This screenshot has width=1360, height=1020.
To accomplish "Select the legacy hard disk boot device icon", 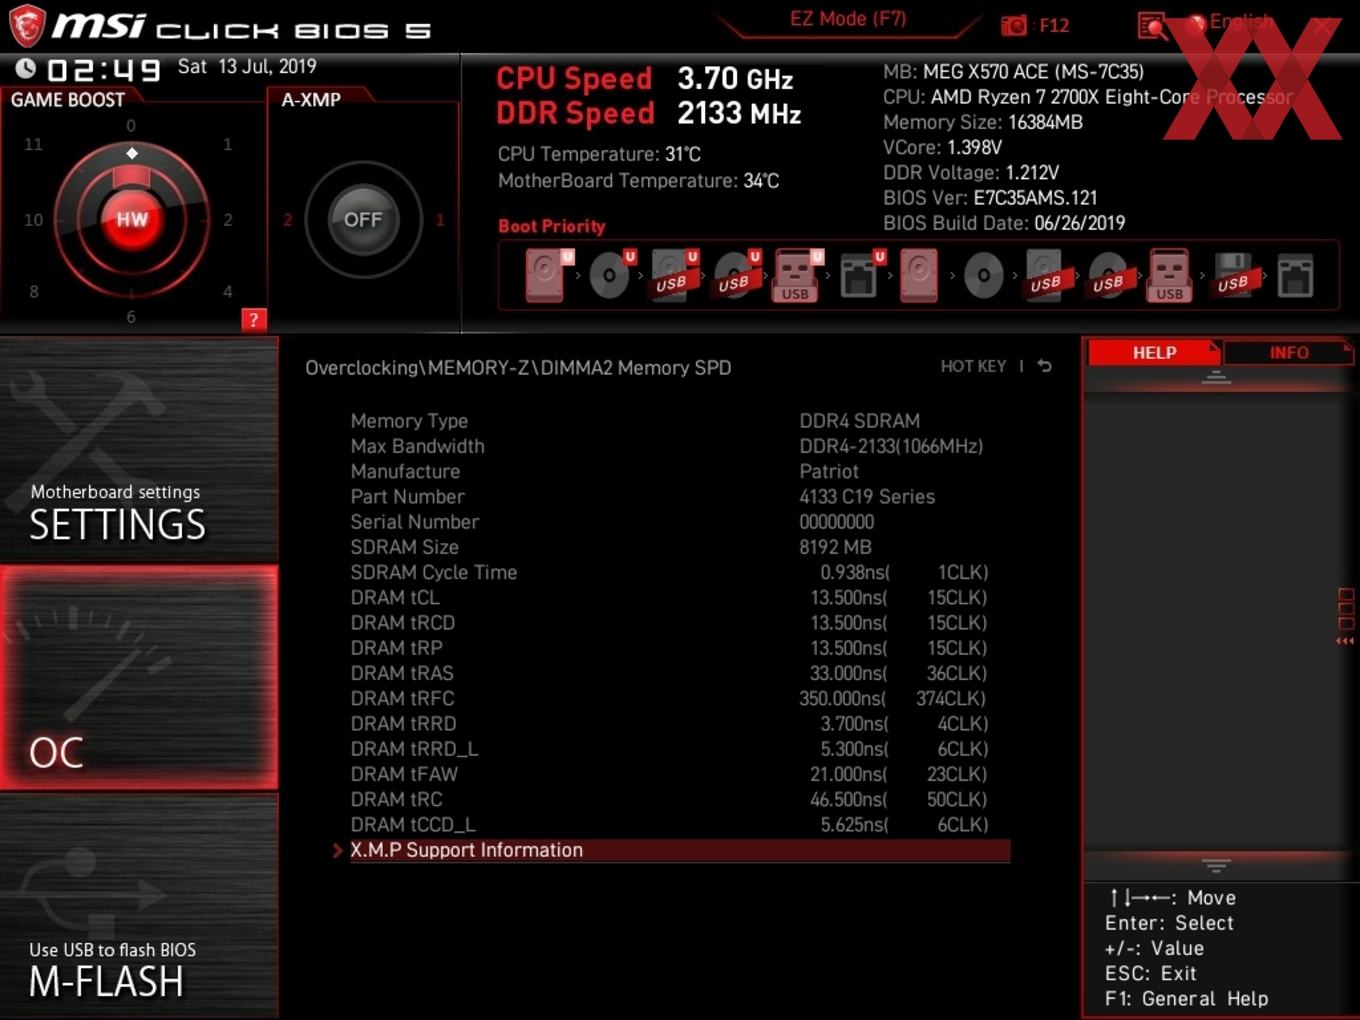I will point(919,275).
